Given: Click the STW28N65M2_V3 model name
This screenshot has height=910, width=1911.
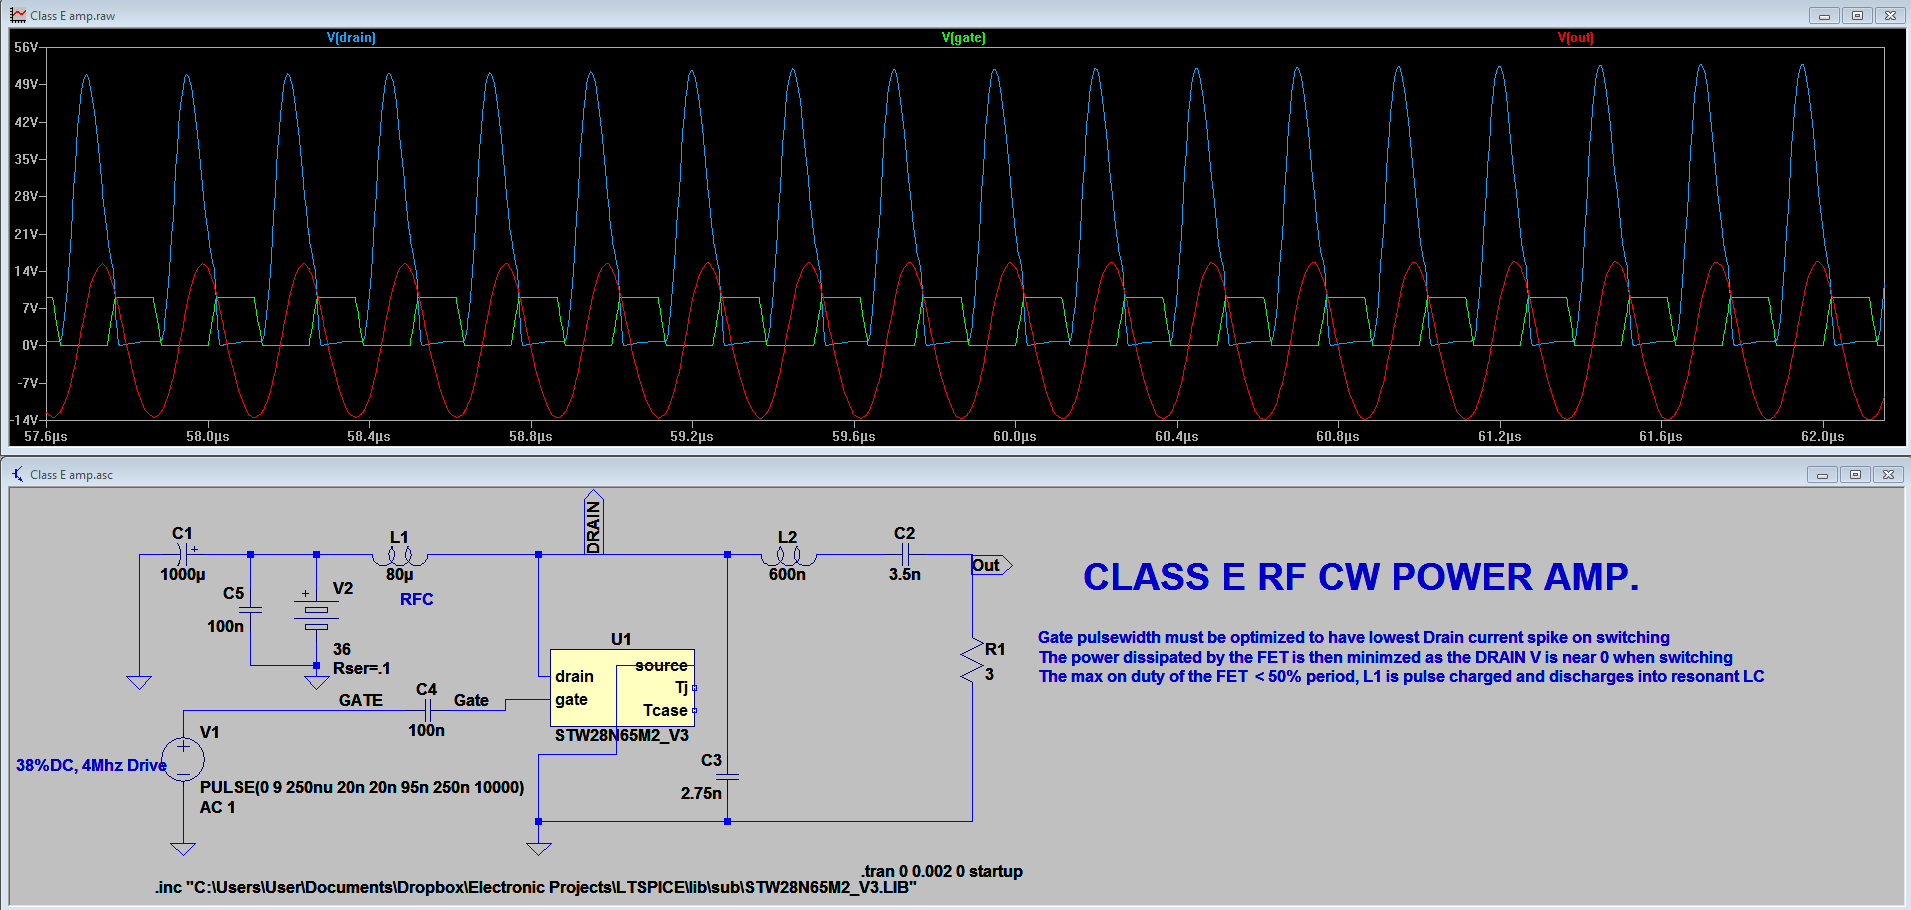Looking at the screenshot, I should (622, 735).
